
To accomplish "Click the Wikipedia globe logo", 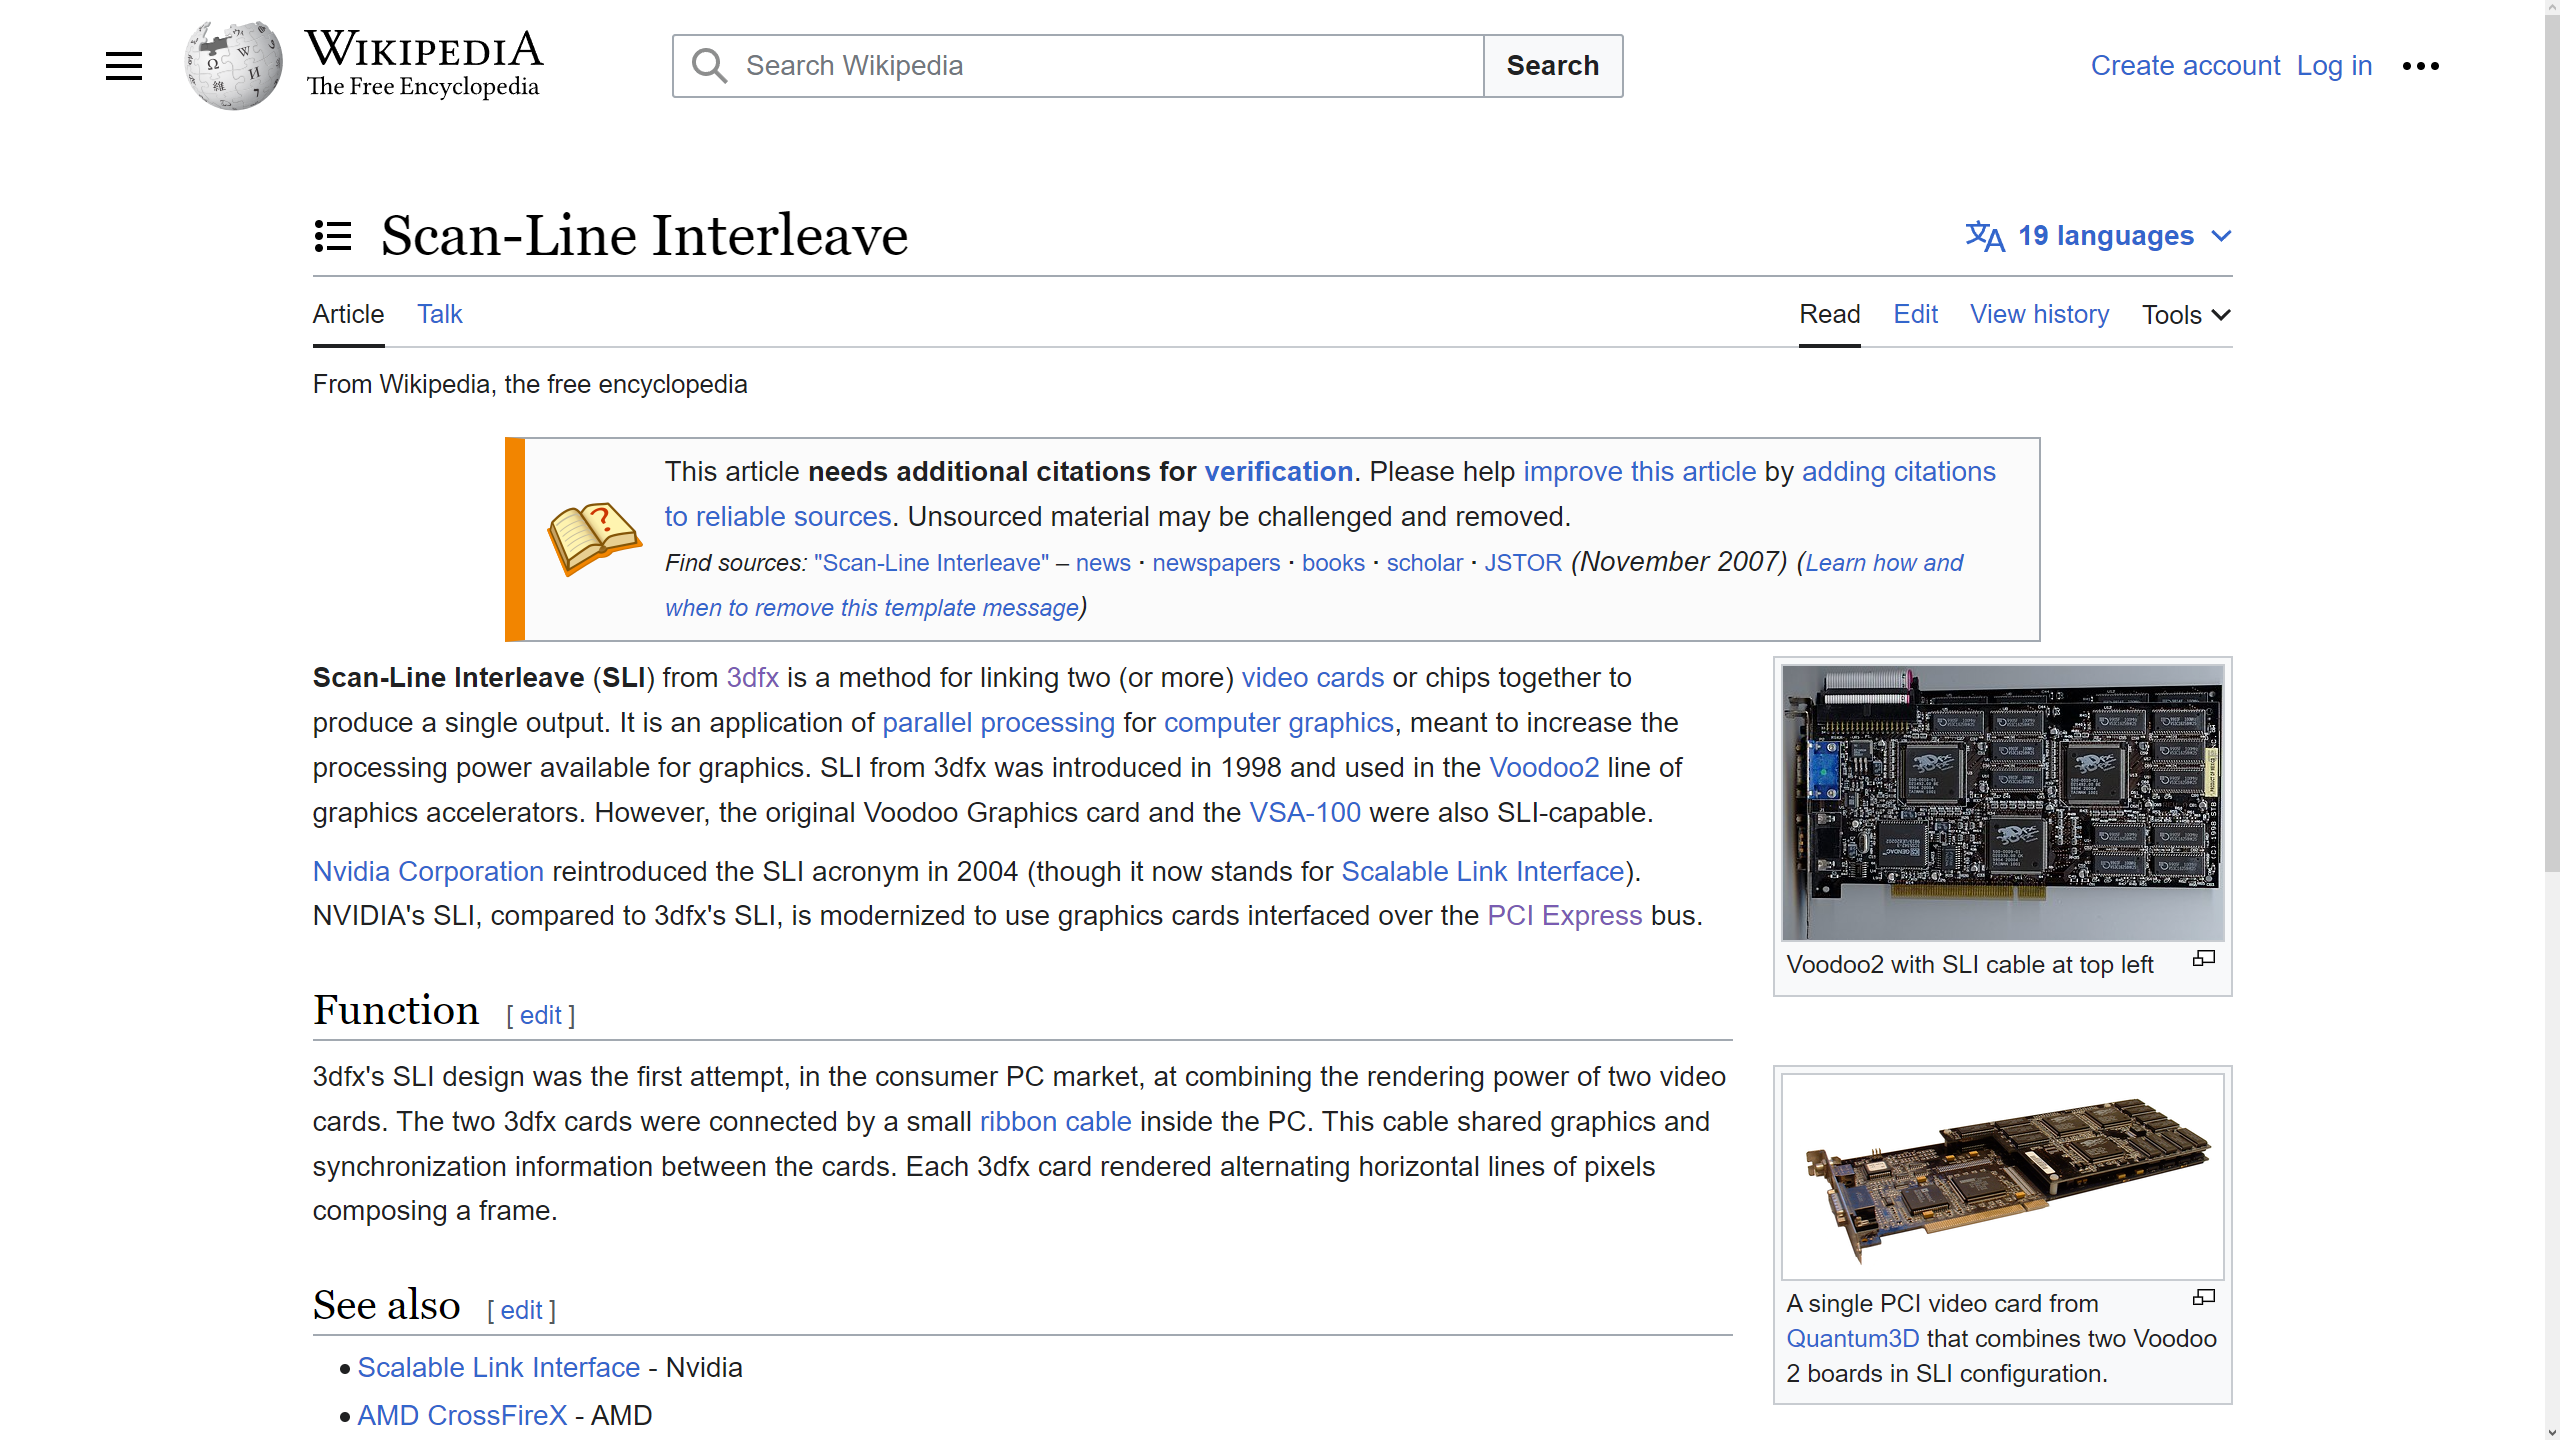I will point(234,66).
